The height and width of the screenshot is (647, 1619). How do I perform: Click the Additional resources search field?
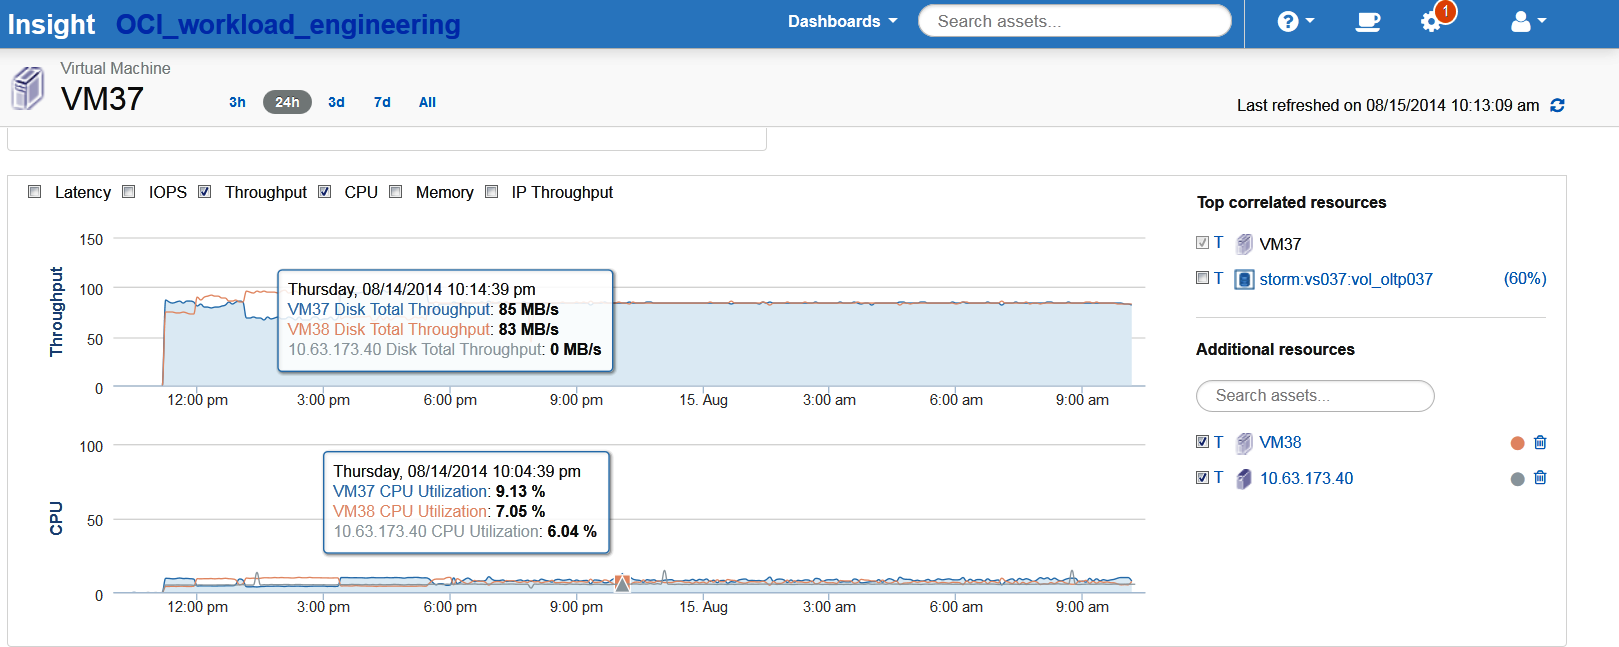[x=1315, y=396]
